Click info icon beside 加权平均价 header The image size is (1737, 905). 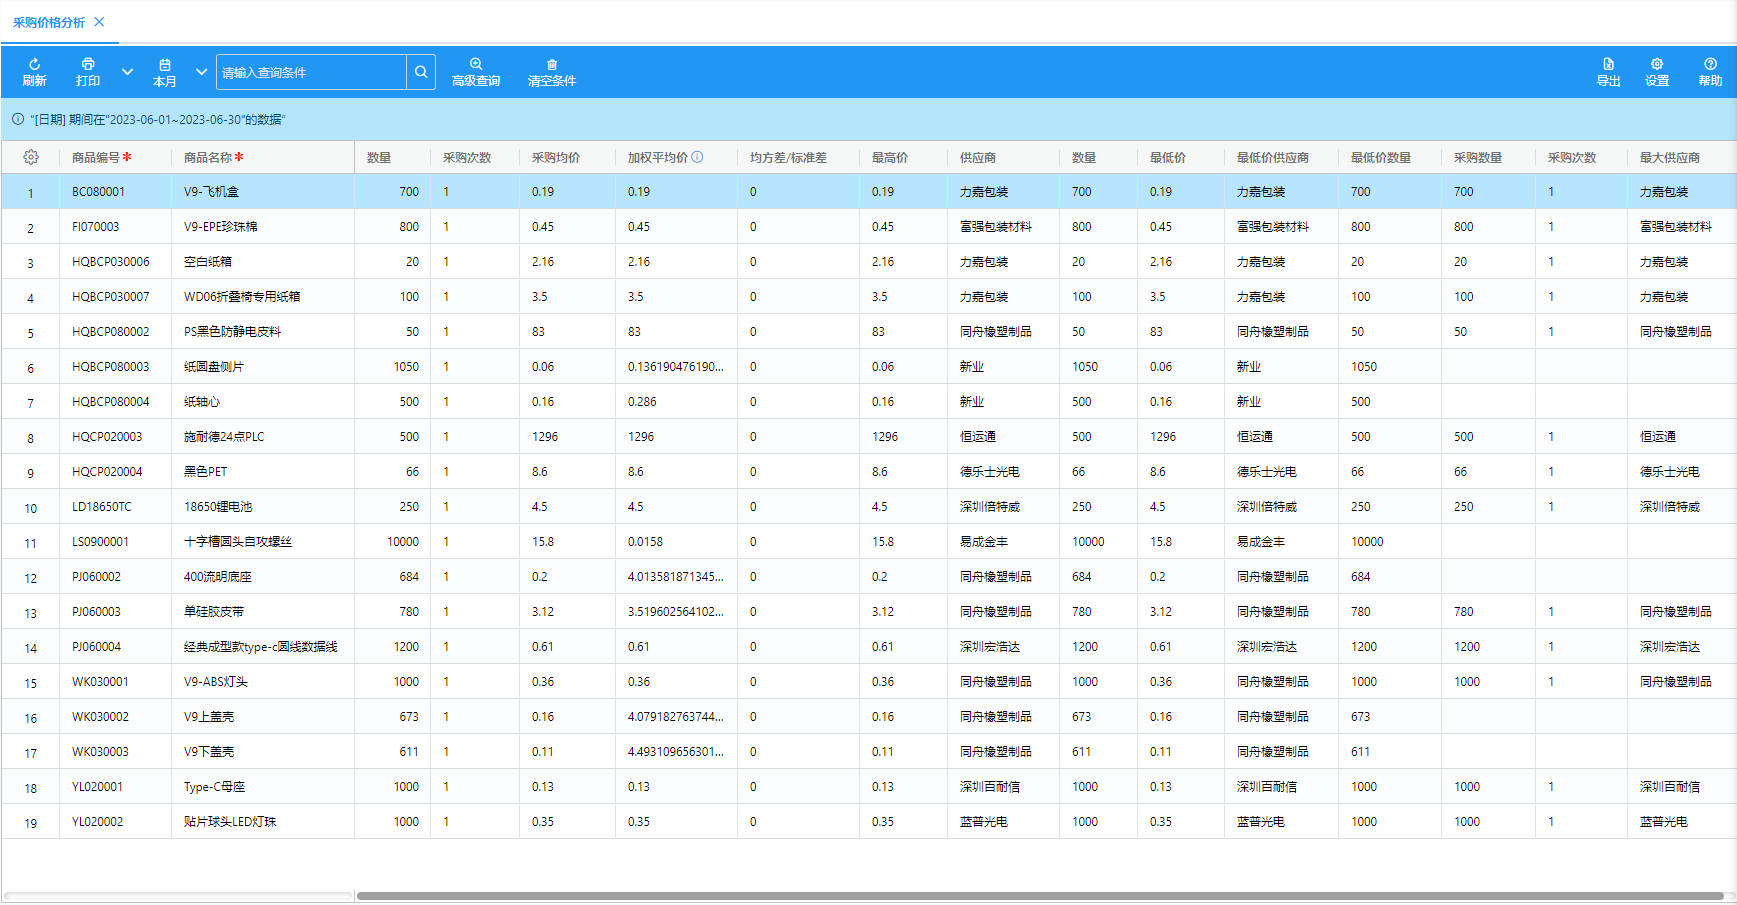[x=698, y=157]
